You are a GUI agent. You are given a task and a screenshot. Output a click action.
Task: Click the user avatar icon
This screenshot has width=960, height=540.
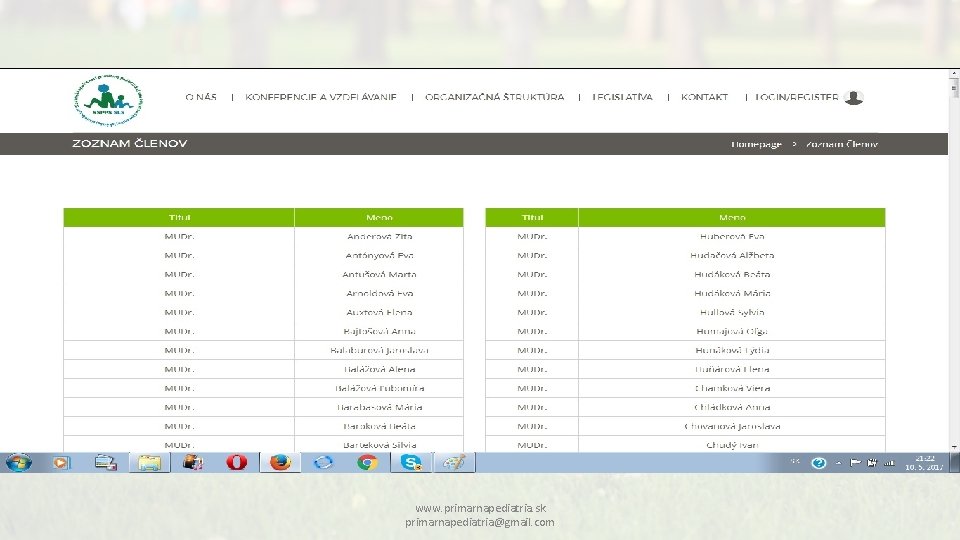[853, 97]
